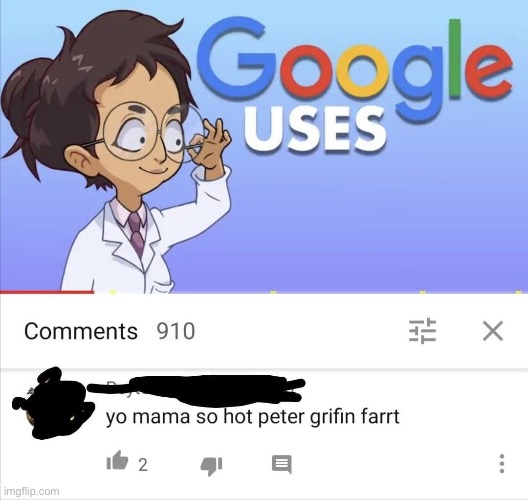Click the imgflip.com watermark

(32, 492)
